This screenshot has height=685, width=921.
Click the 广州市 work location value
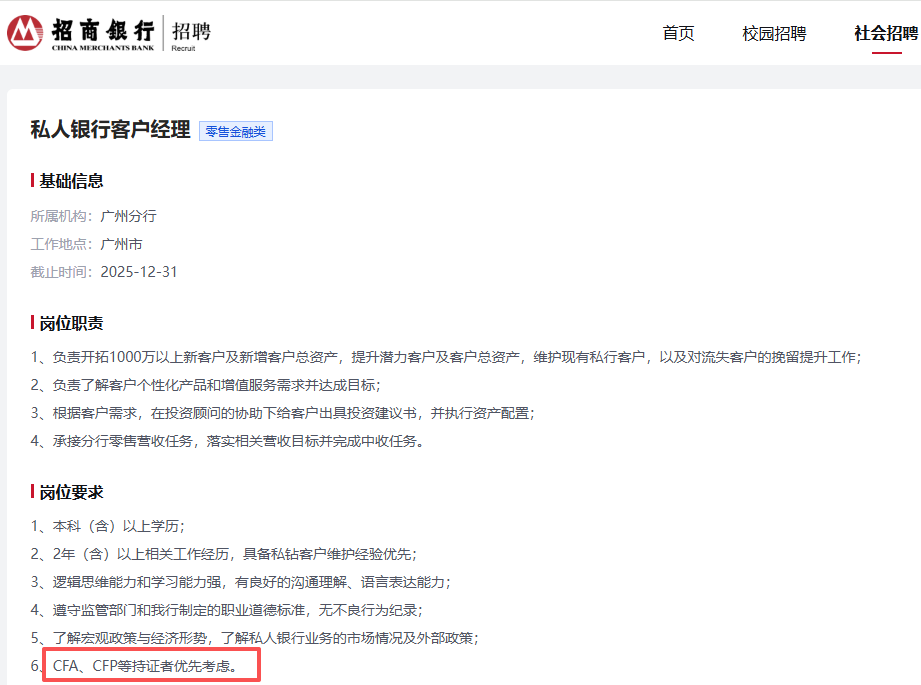(x=122, y=244)
